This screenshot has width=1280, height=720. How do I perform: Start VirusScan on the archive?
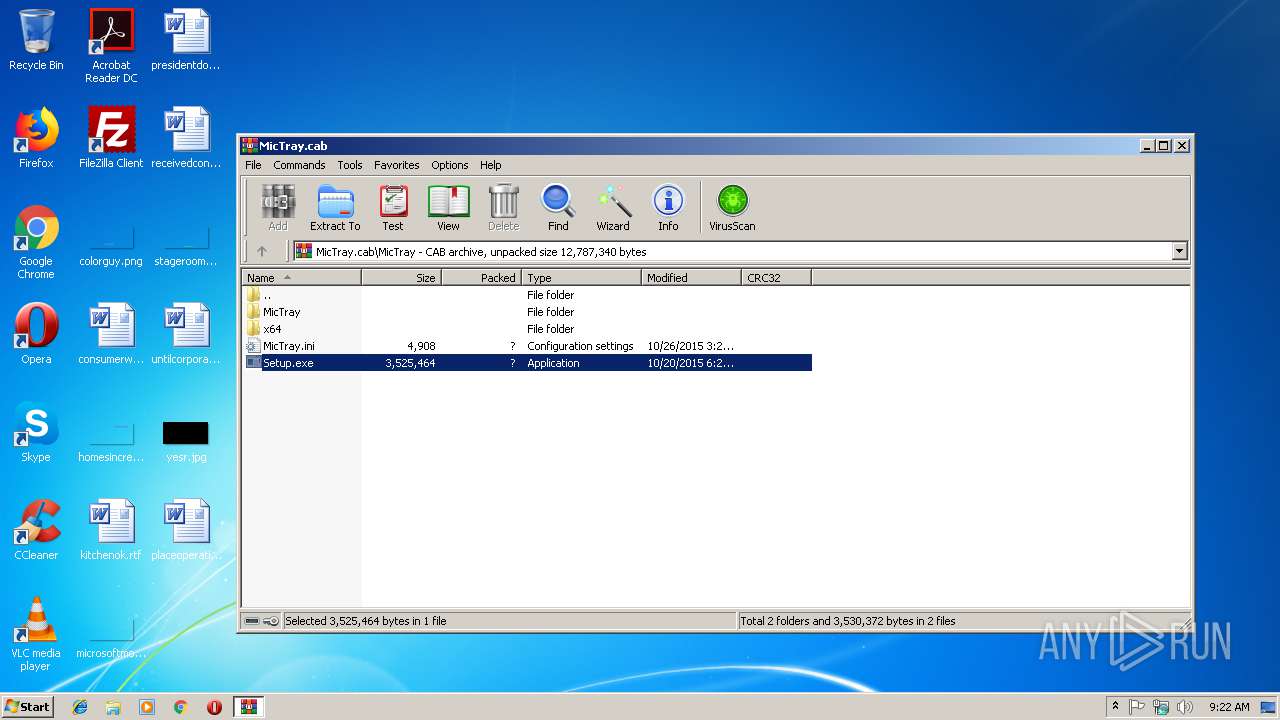[x=732, y=208]
